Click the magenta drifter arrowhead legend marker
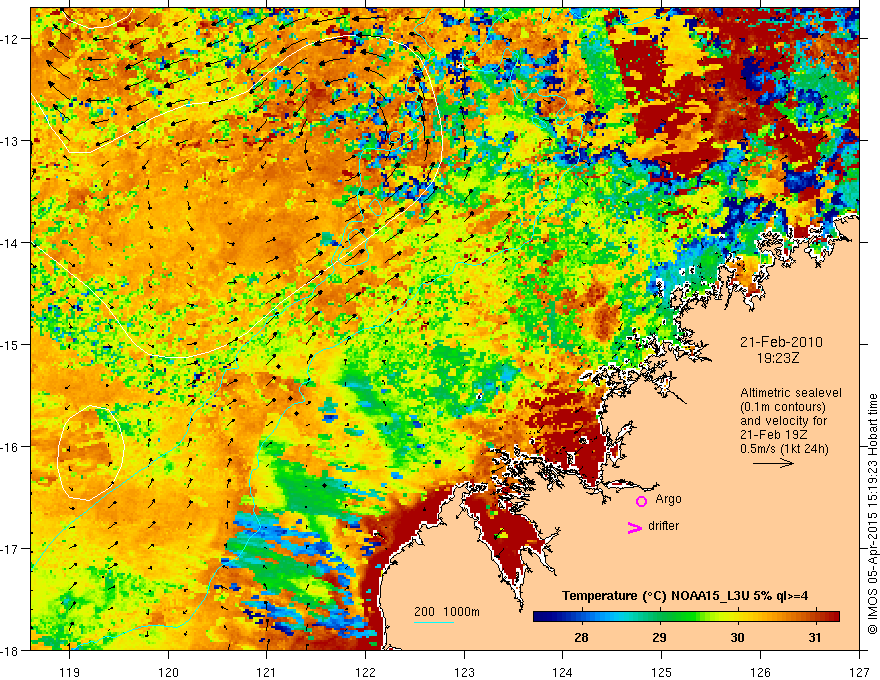The height and width of the screenshot is (680, 880). 635,527
